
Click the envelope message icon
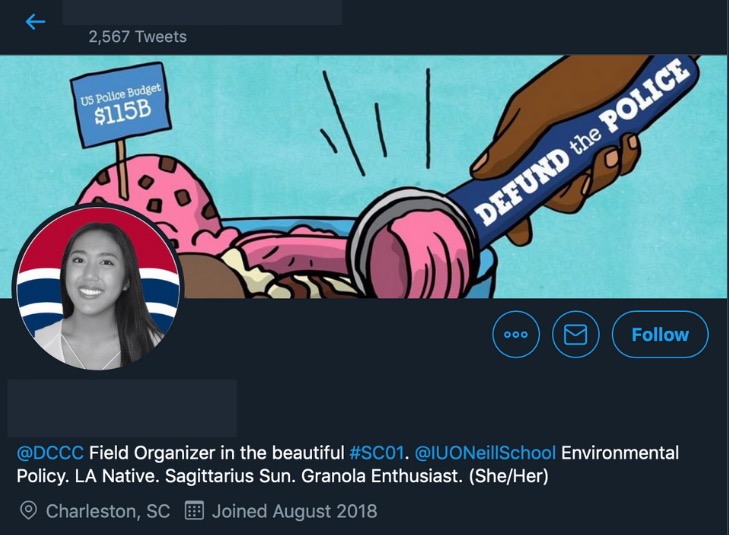pyautogui.click(x=575, y=334)
